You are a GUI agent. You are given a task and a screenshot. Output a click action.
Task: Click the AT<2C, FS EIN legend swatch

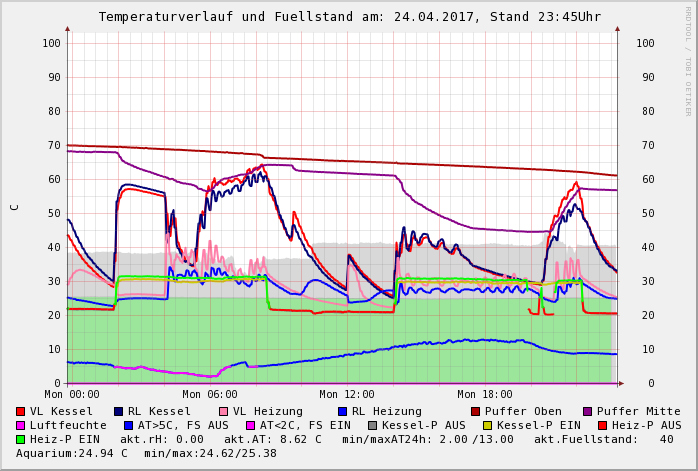tap(251, 425)
